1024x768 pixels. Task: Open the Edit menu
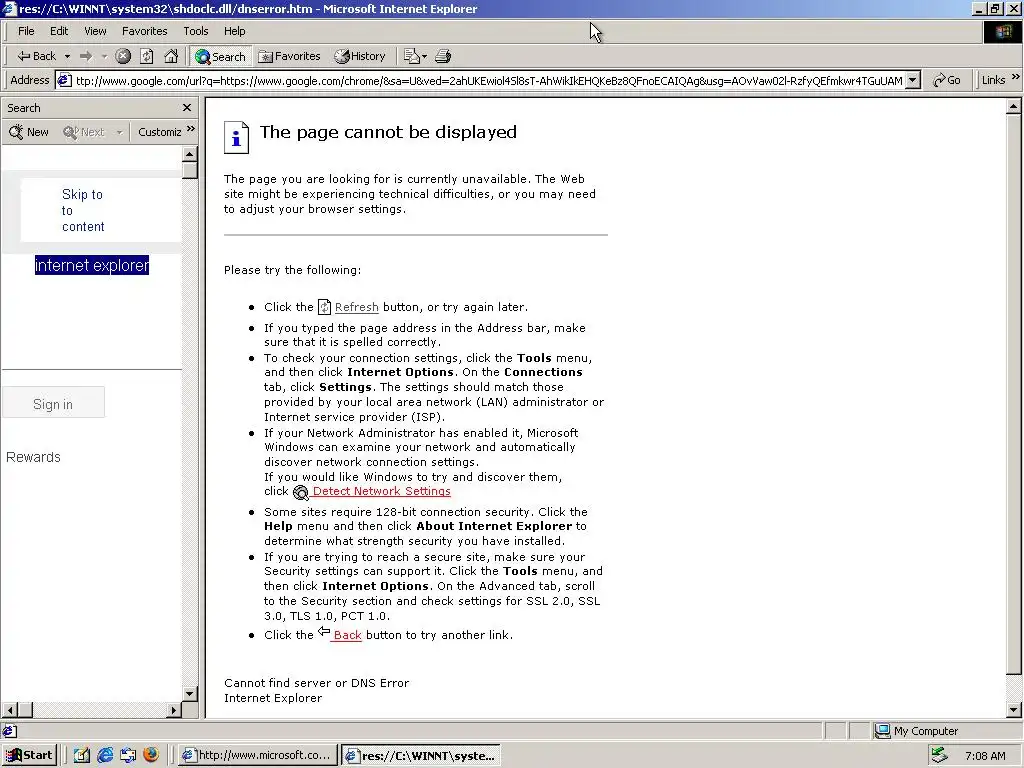(x=59, y=31)
